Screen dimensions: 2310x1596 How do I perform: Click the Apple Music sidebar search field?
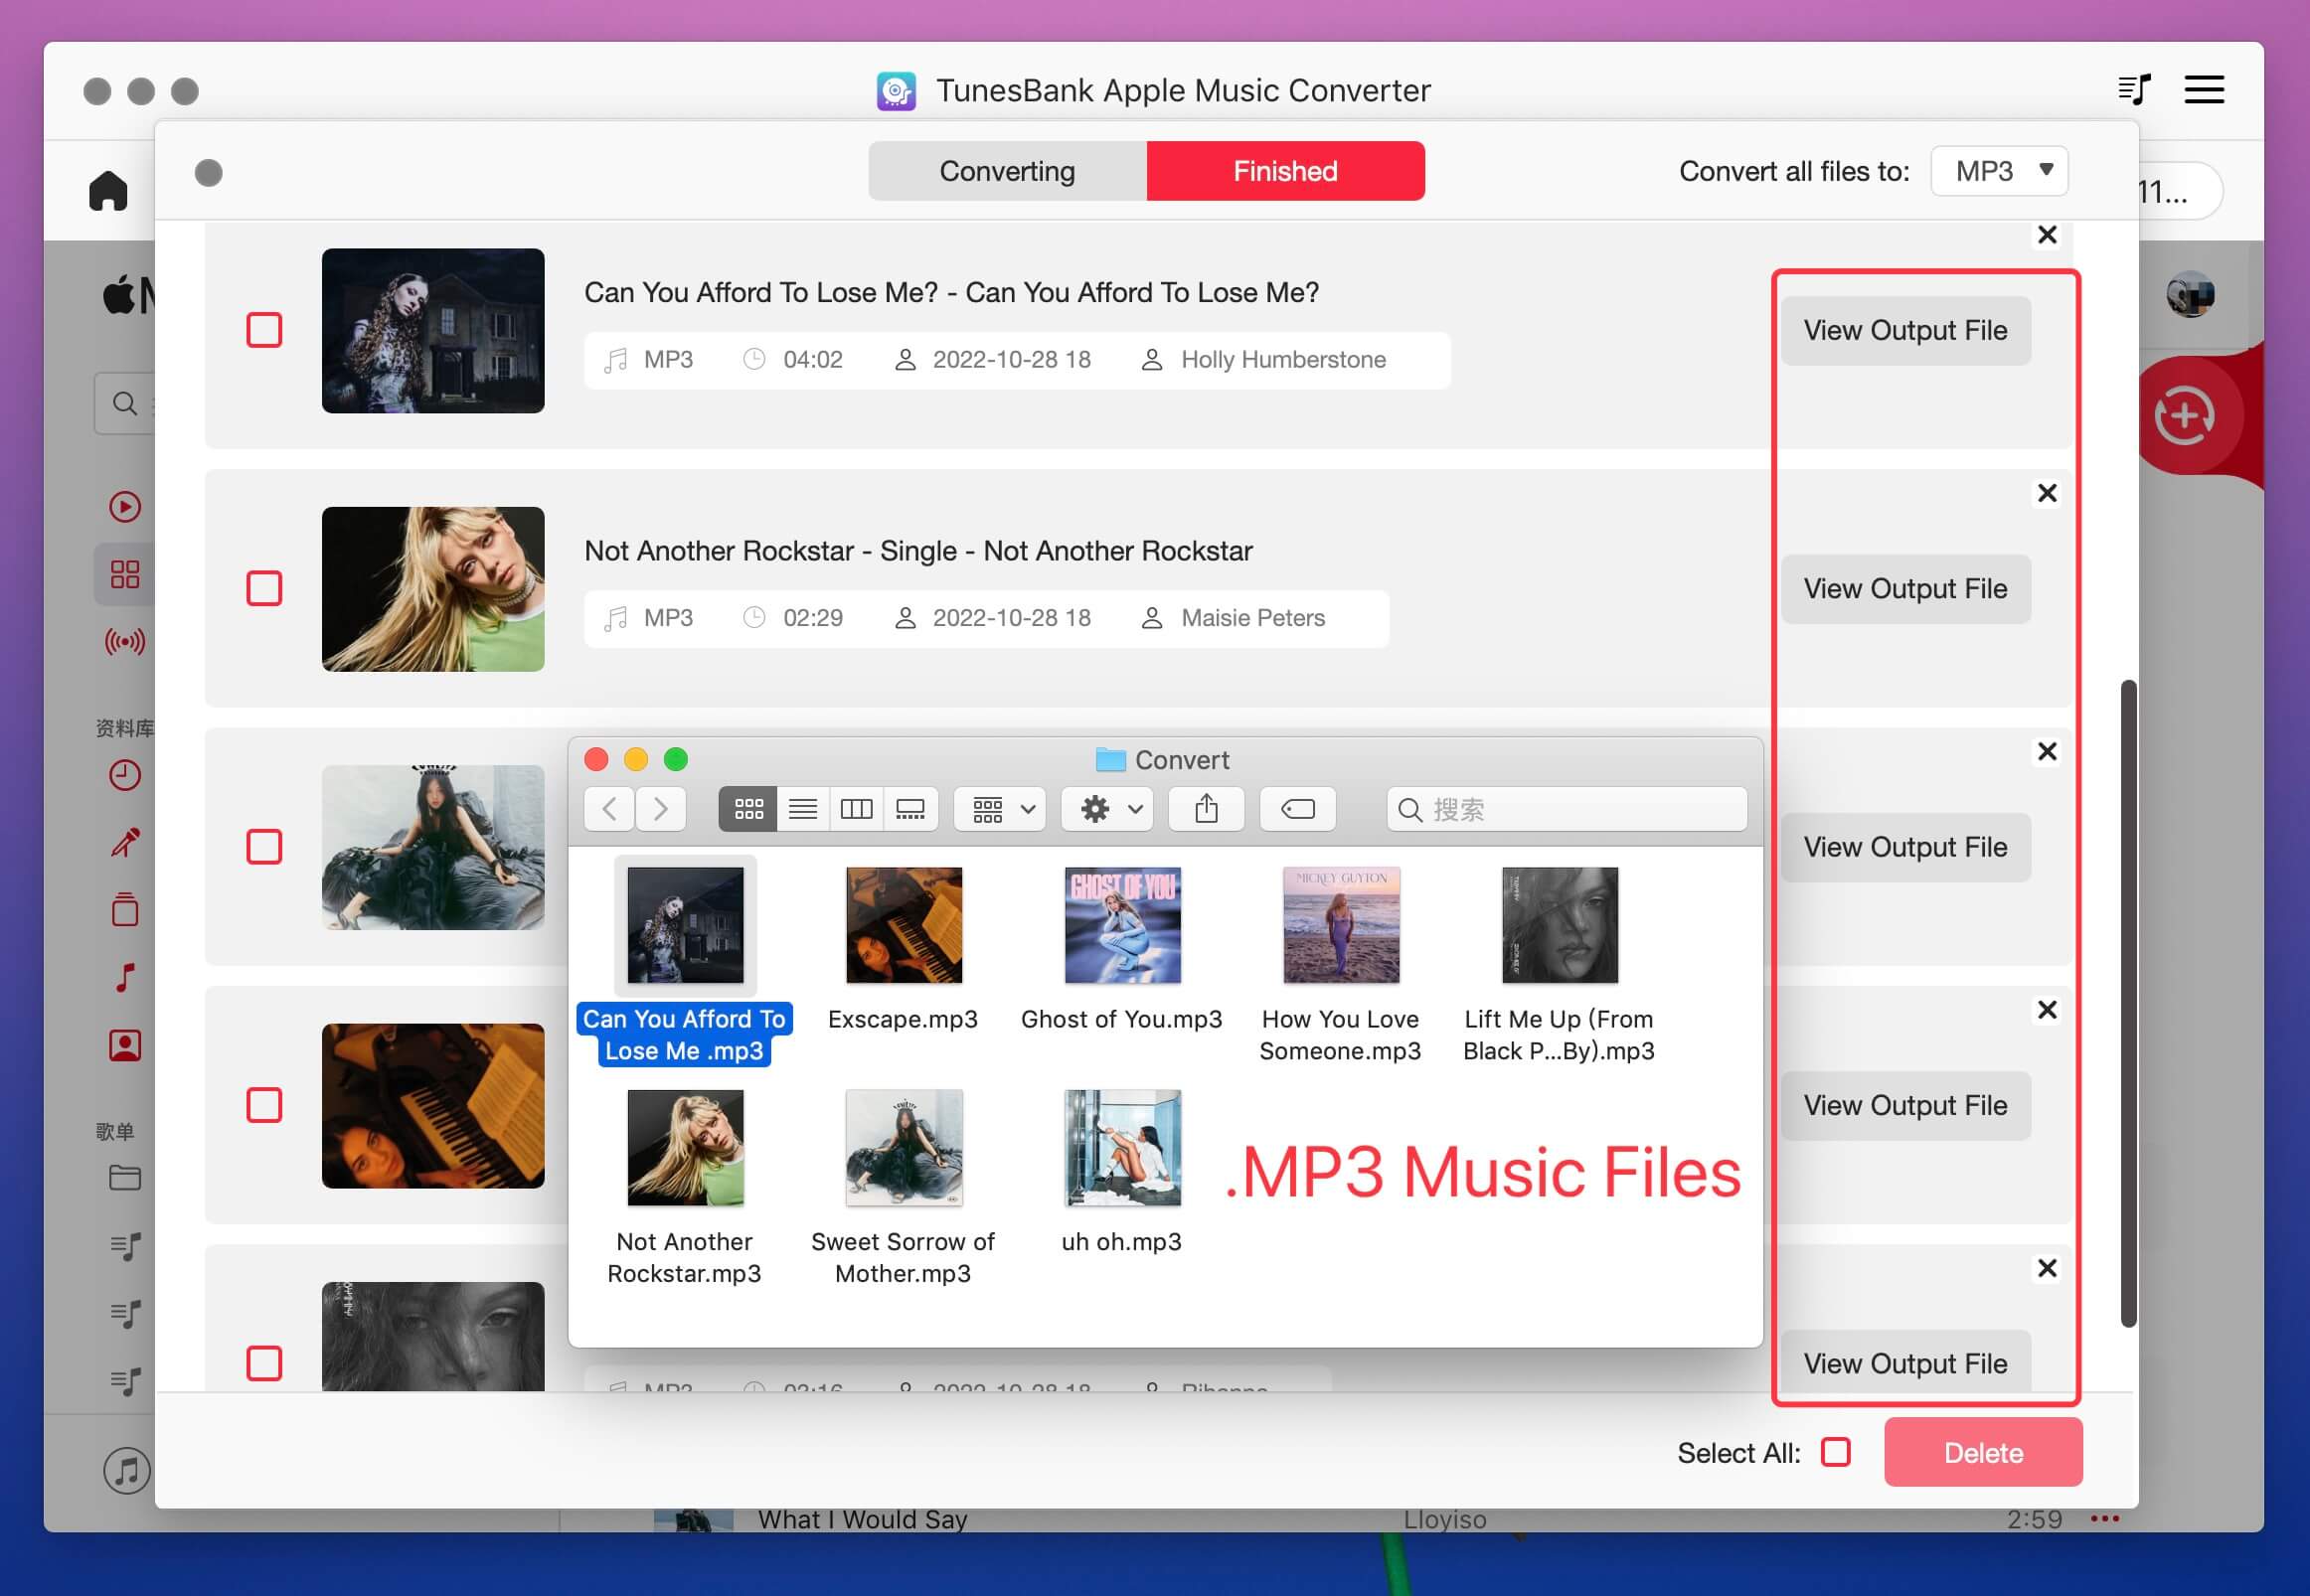[x=125, y=404]
